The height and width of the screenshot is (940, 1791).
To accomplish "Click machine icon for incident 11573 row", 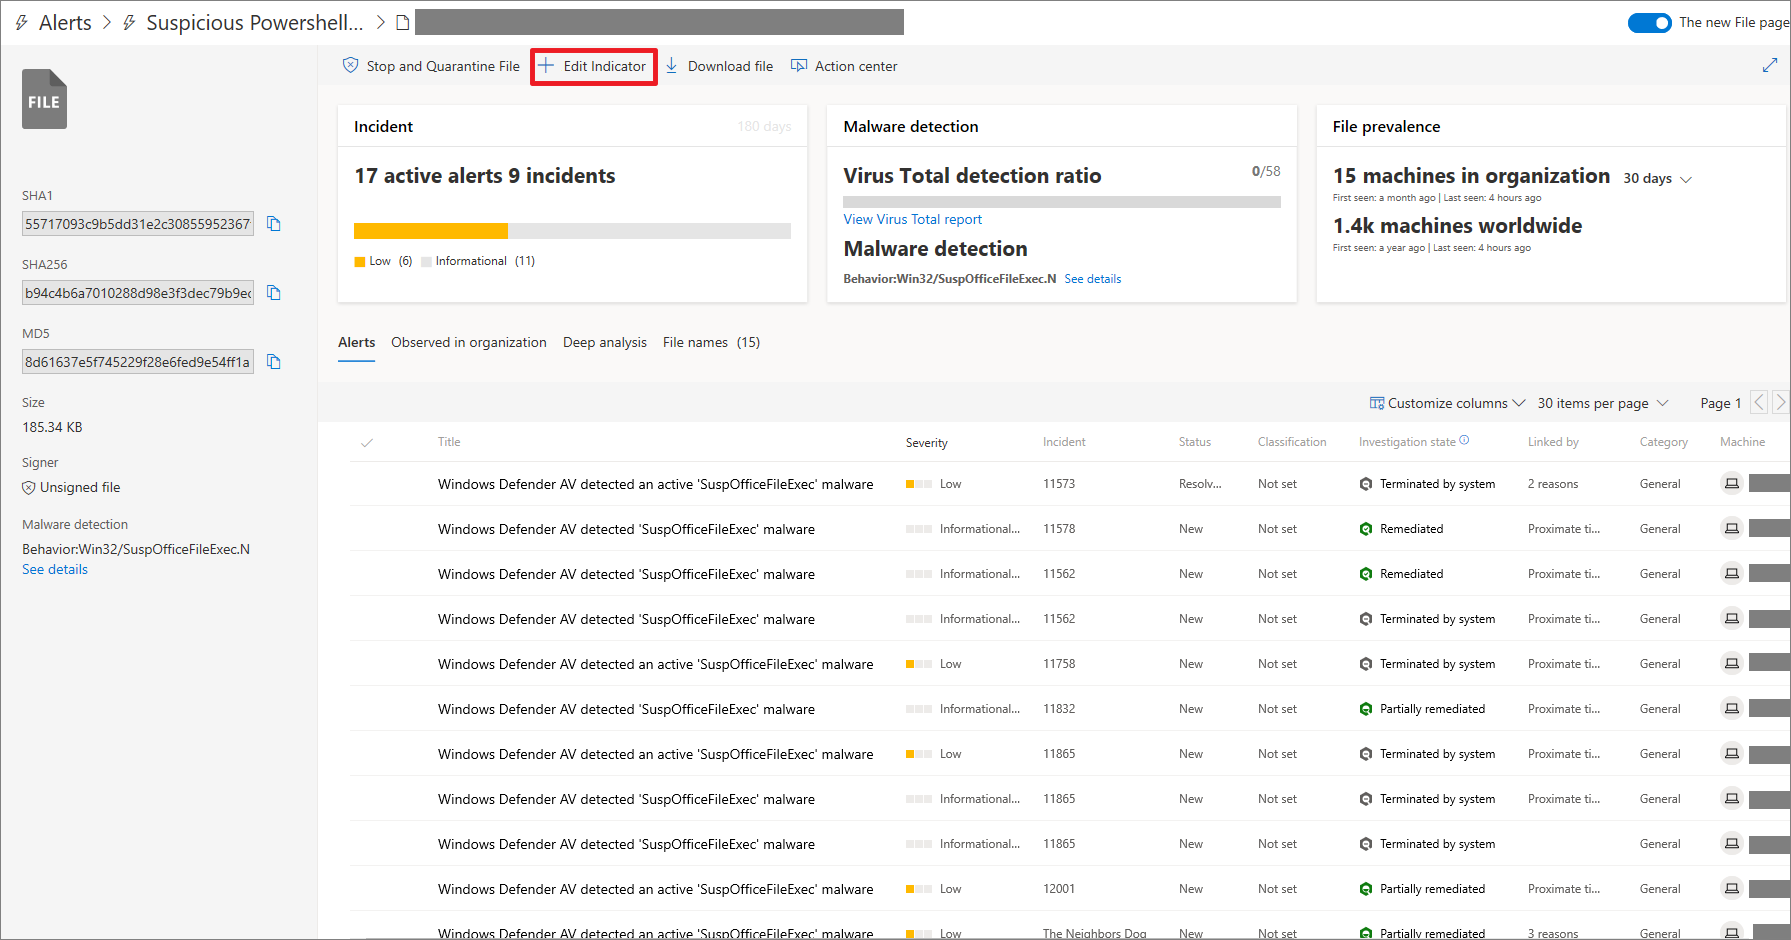I will tap(1731, 484).
